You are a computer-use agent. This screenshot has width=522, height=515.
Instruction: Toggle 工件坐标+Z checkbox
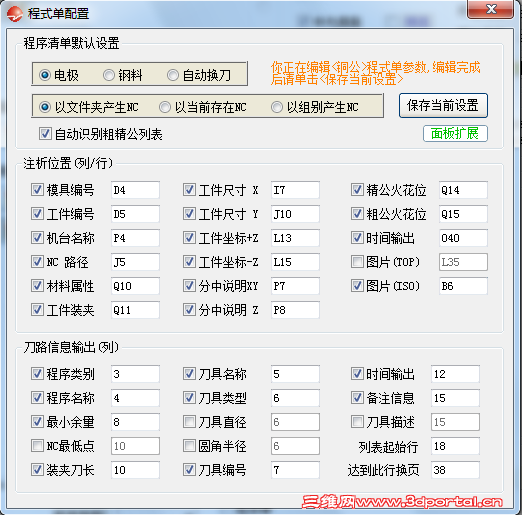(x=189, y=238)
